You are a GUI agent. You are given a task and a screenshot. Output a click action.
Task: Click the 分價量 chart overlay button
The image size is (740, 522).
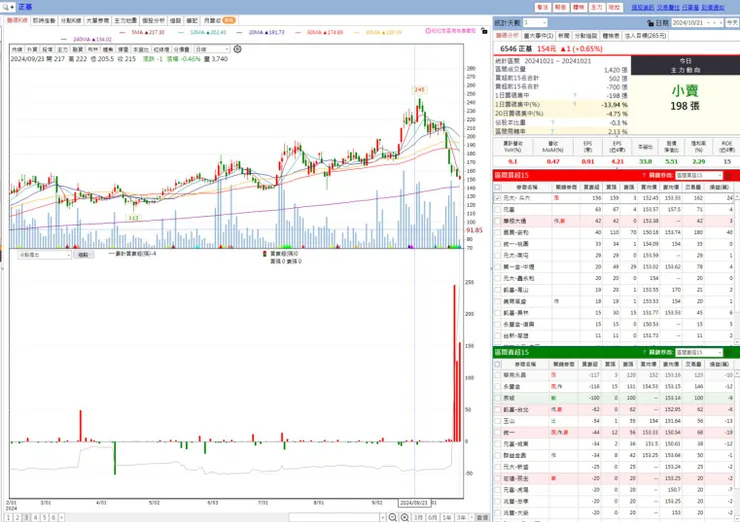(x=182, y=49)
